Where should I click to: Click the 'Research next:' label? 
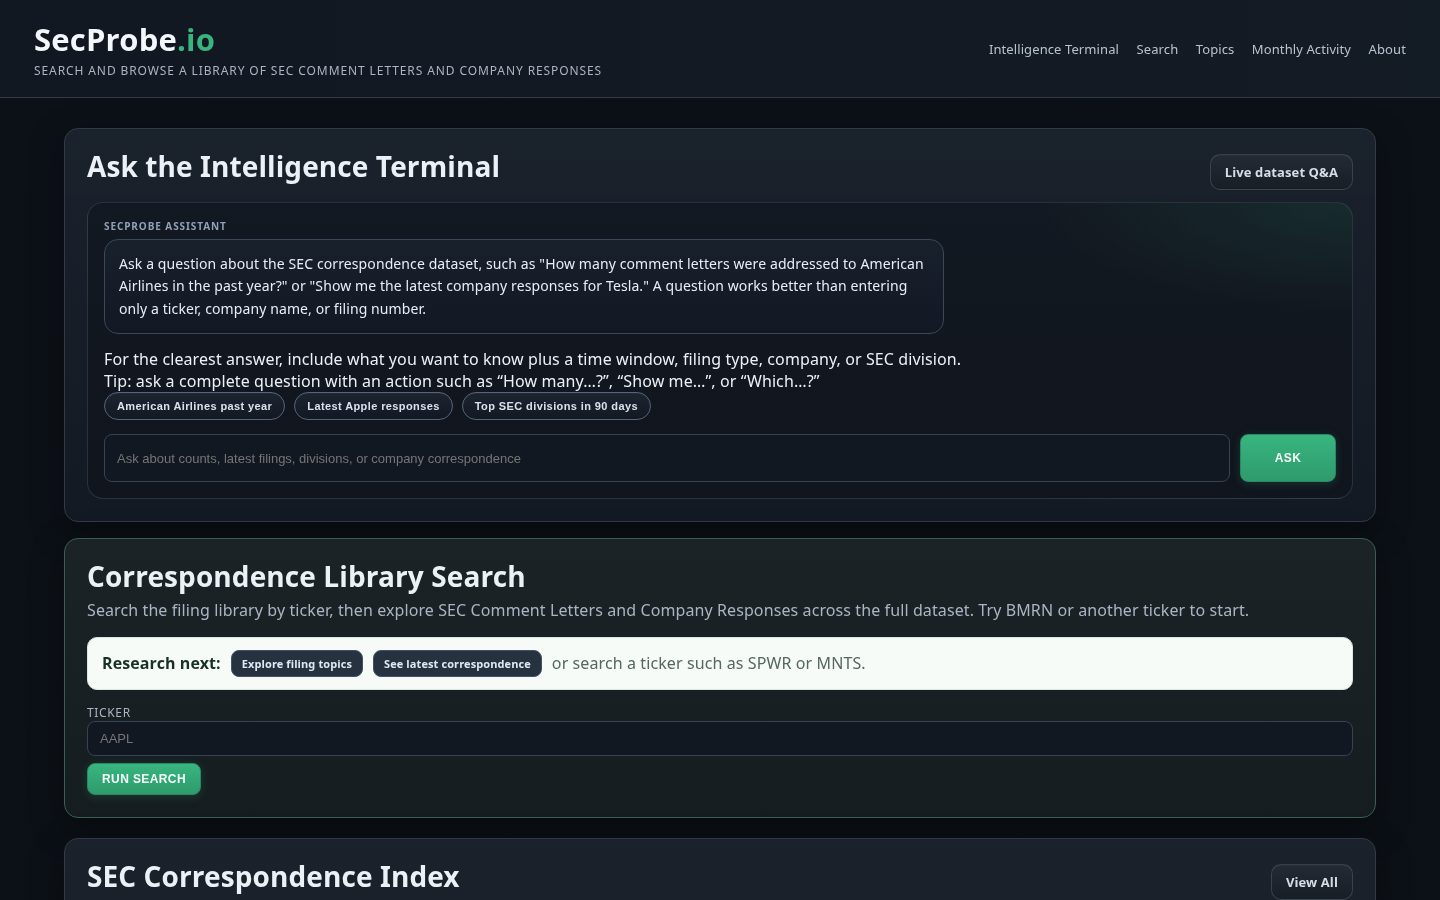click(x=161, y=663)
